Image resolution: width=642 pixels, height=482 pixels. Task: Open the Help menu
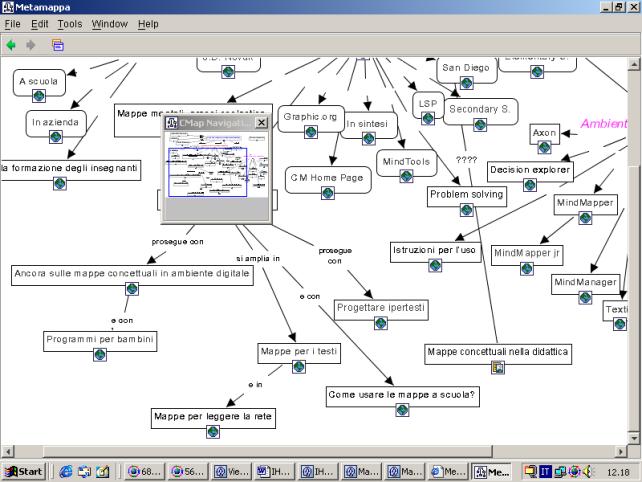[x=148, y=24]
